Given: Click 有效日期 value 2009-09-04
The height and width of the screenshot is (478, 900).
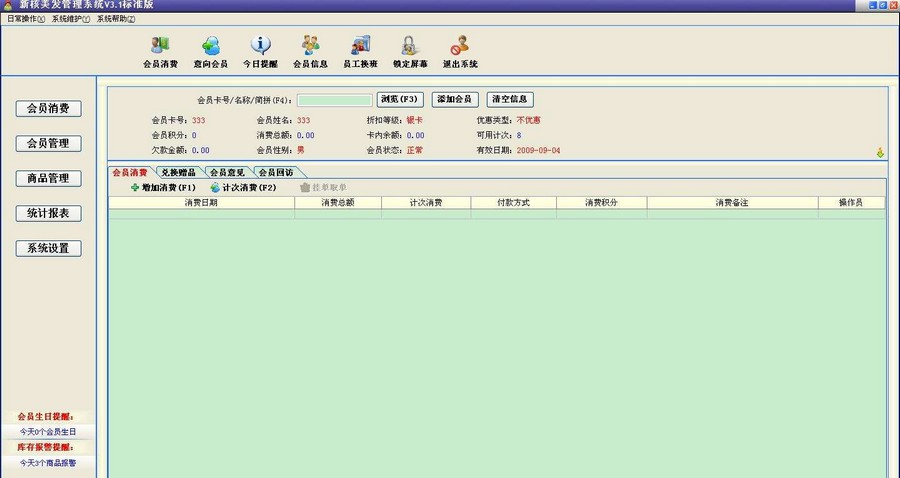Looking at the screenshot, I should coord(538,150).
